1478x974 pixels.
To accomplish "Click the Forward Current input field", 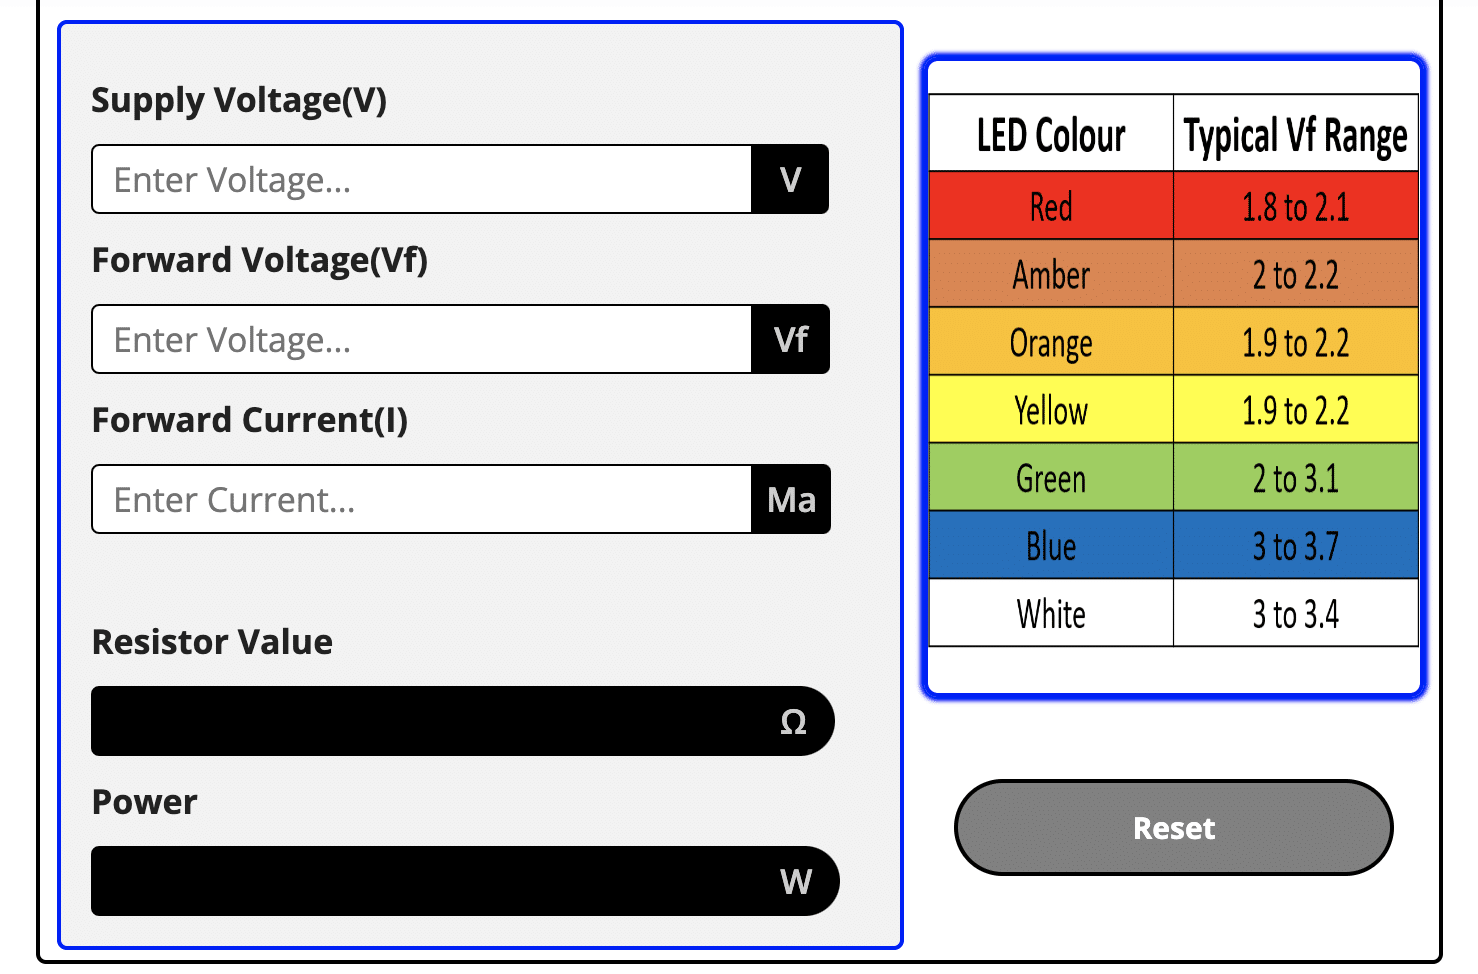I will pyautogui.click(x=421, y=500).
